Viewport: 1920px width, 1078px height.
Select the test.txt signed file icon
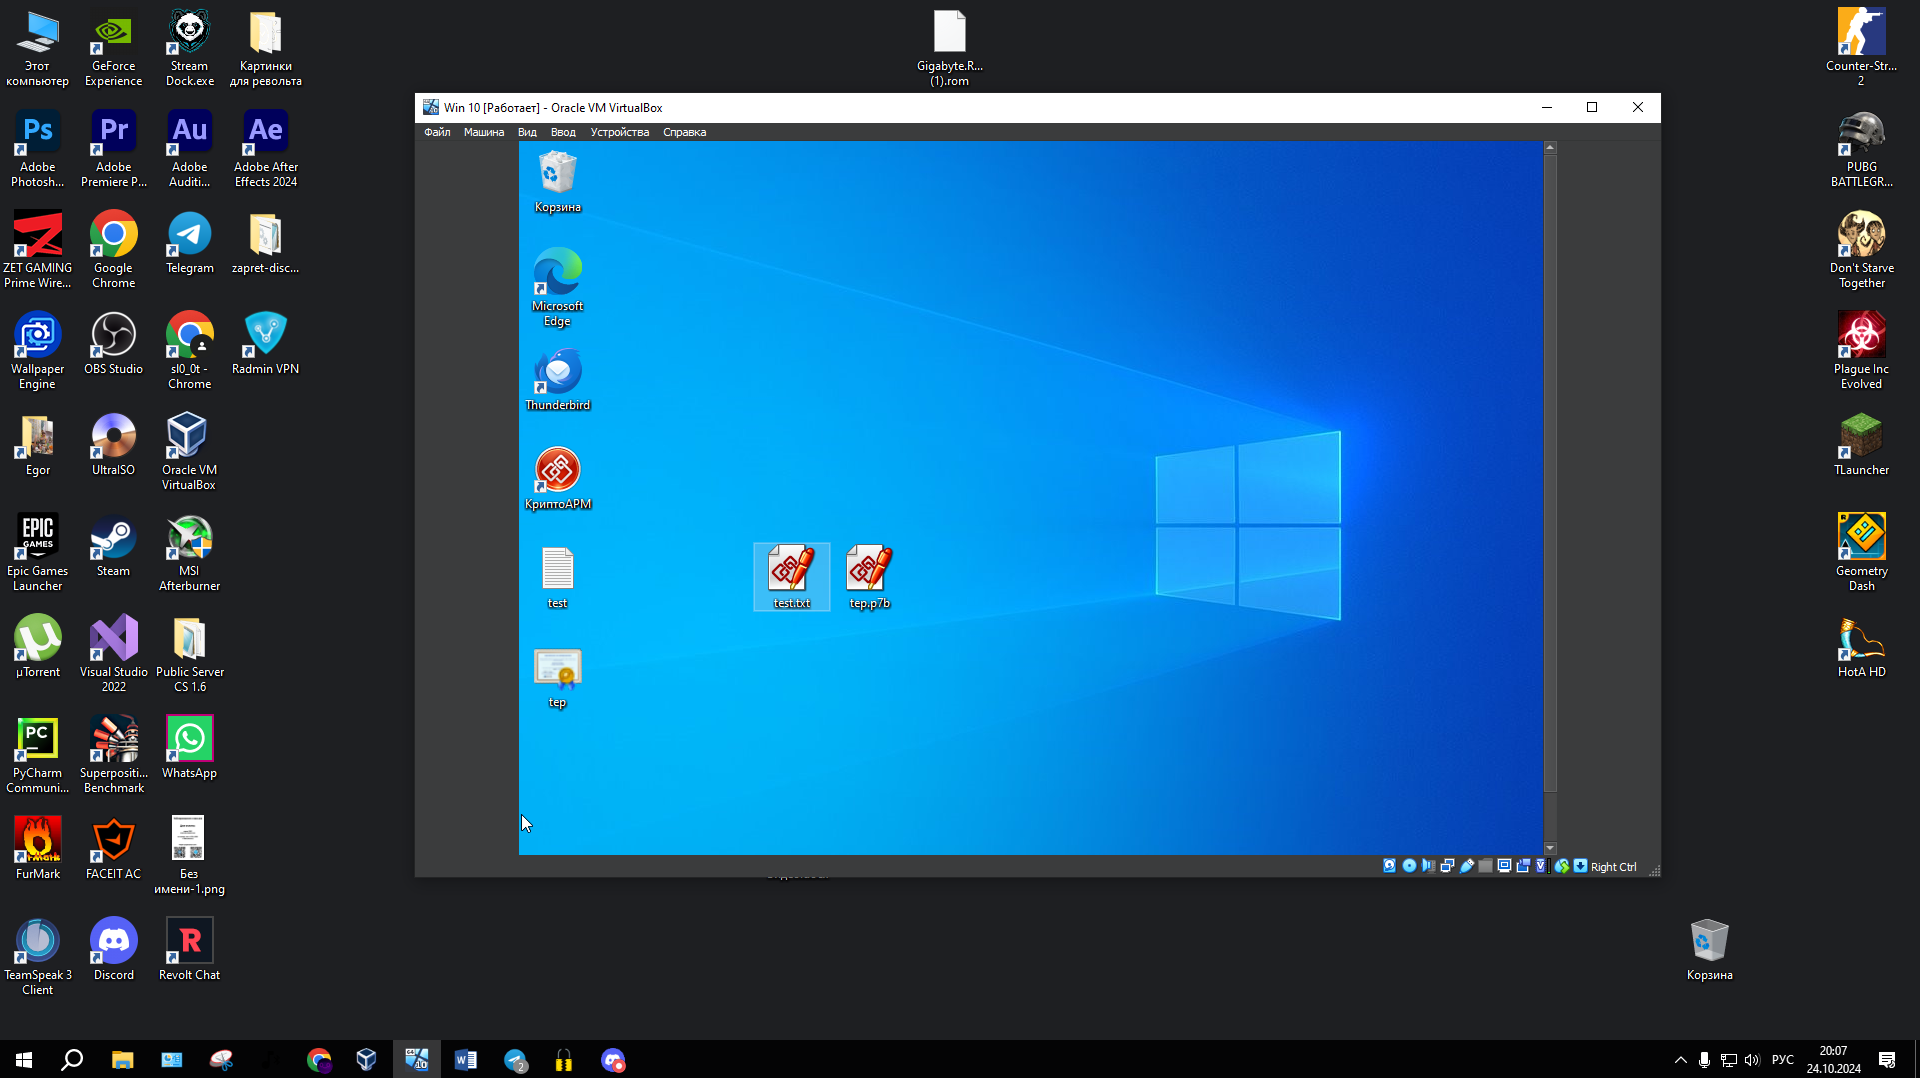tap(791, 577)
